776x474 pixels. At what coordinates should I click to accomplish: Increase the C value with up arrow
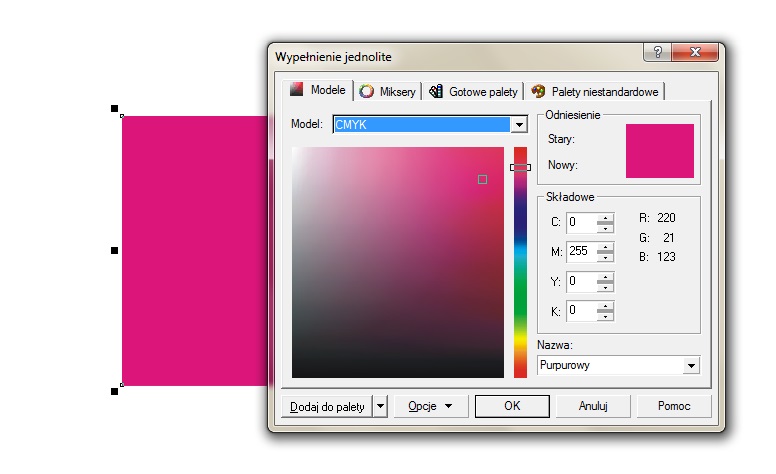[605, 218]
